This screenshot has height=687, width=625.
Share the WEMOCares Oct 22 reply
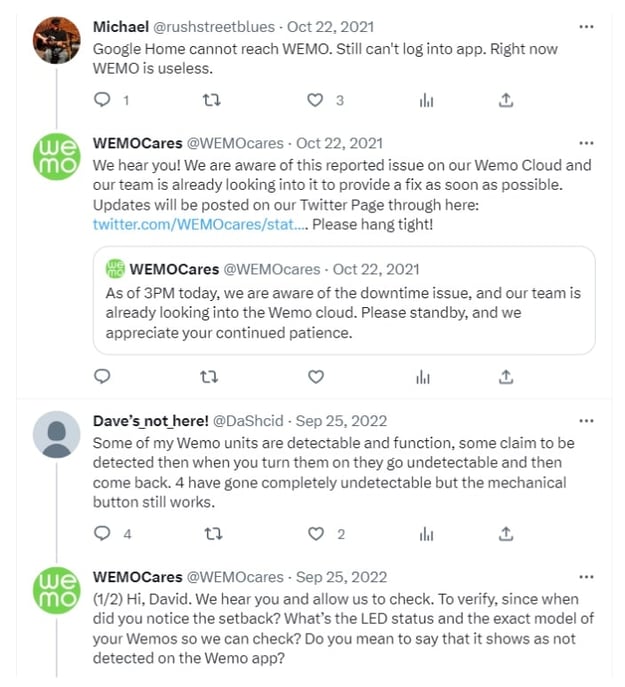point(506,377)
